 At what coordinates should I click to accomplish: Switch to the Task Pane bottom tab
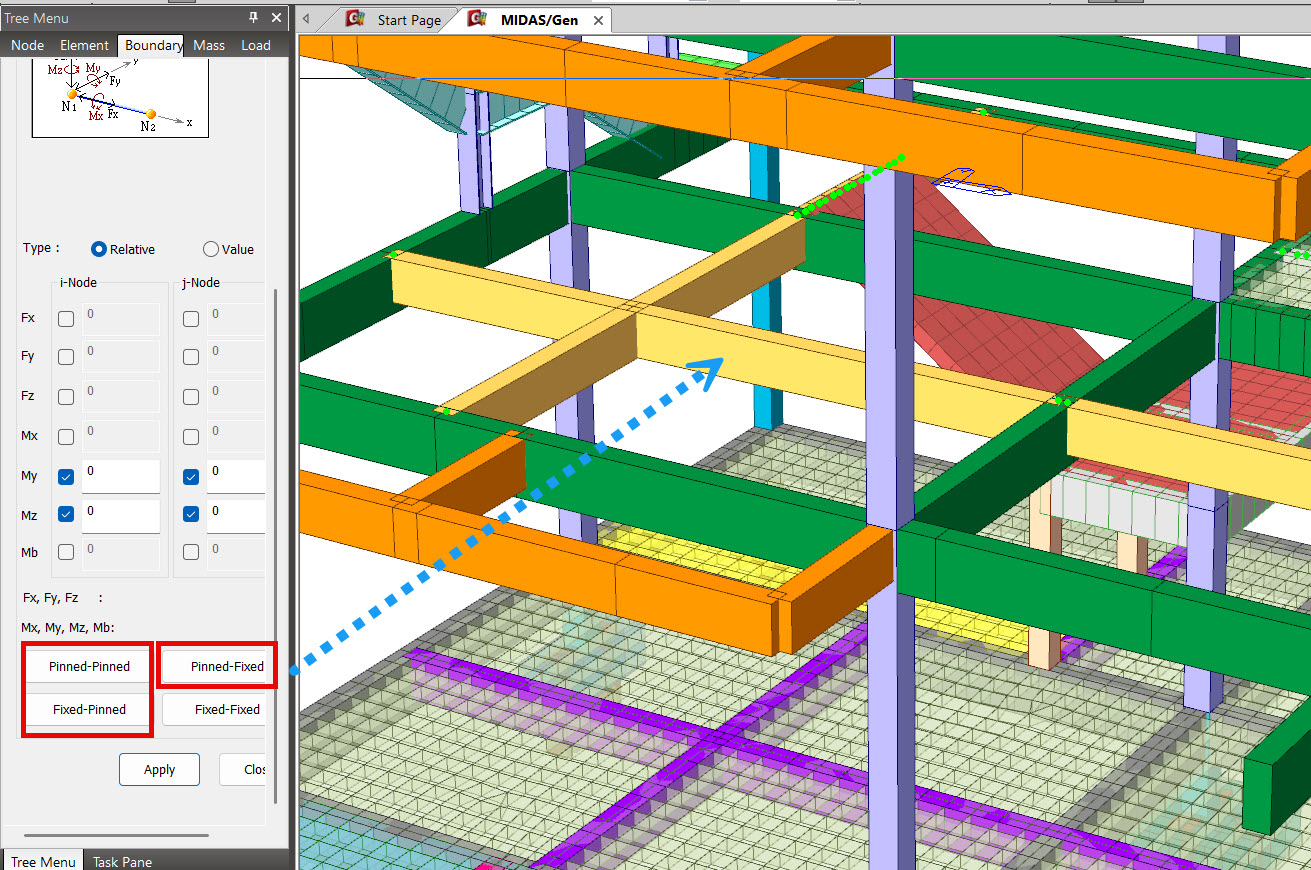coord(122,861)
